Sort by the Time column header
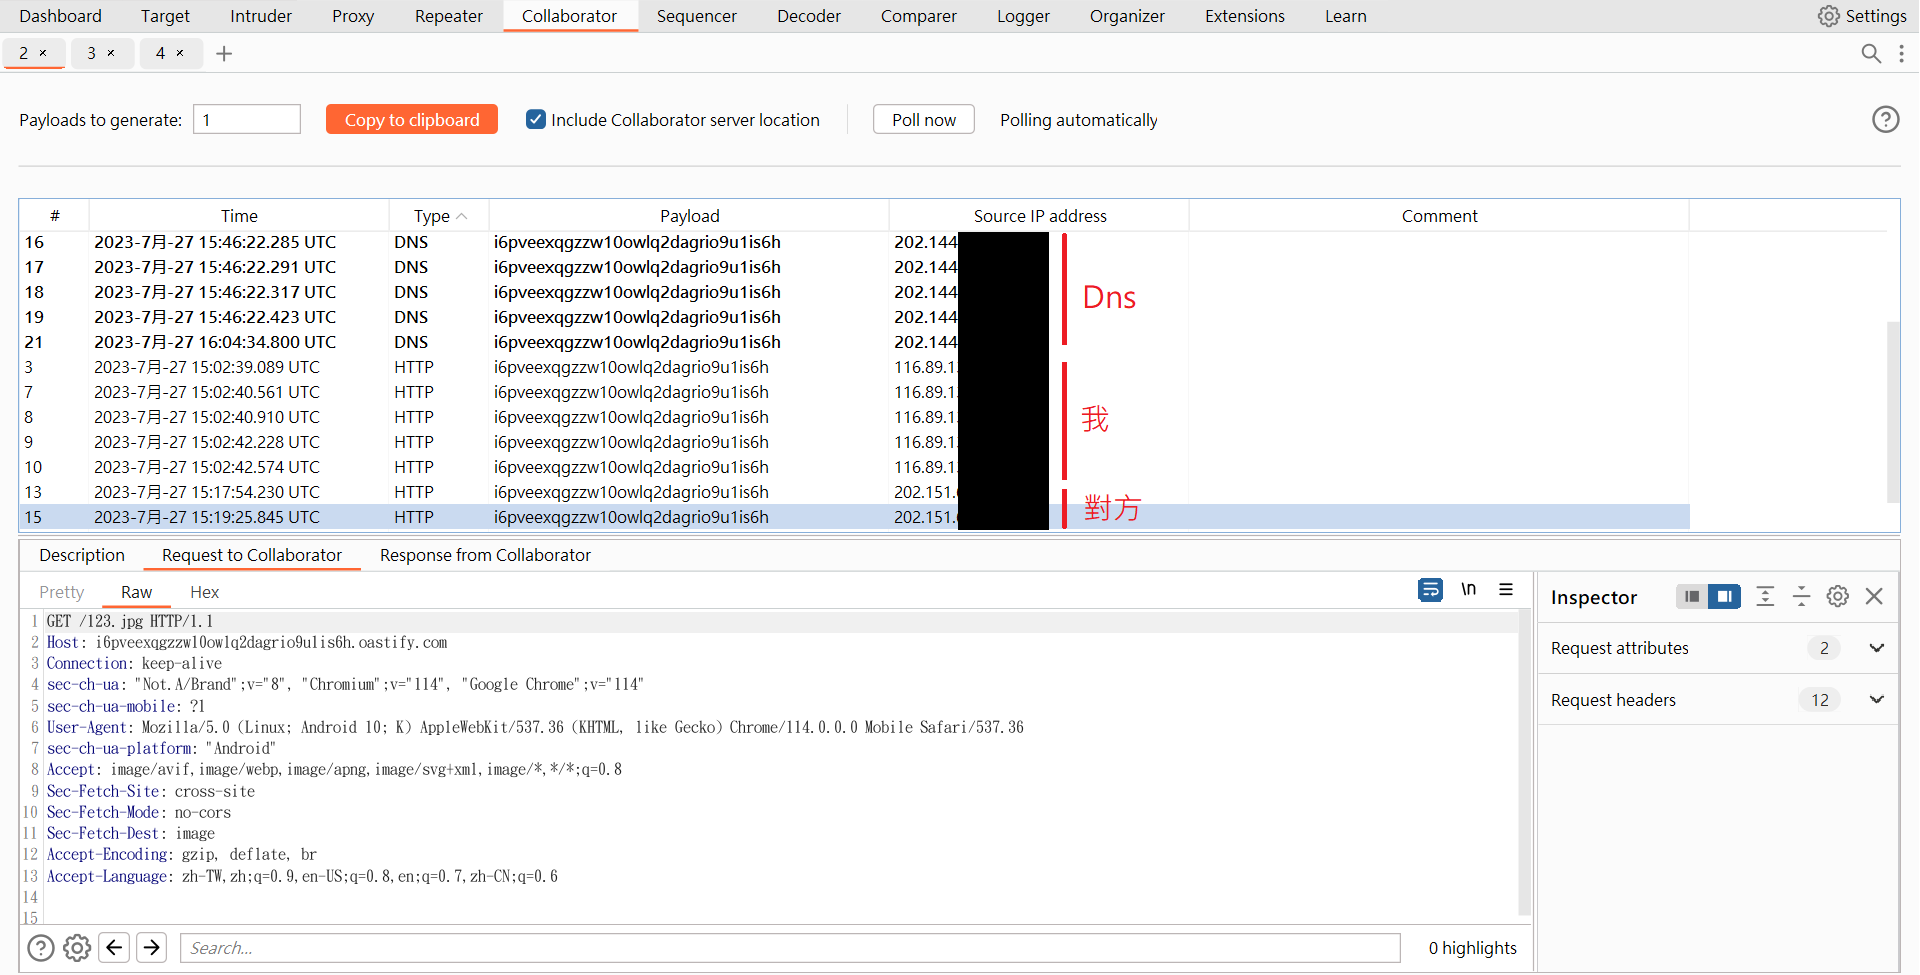This screenshot has height=975, width=1920. [x=239, y=216]
